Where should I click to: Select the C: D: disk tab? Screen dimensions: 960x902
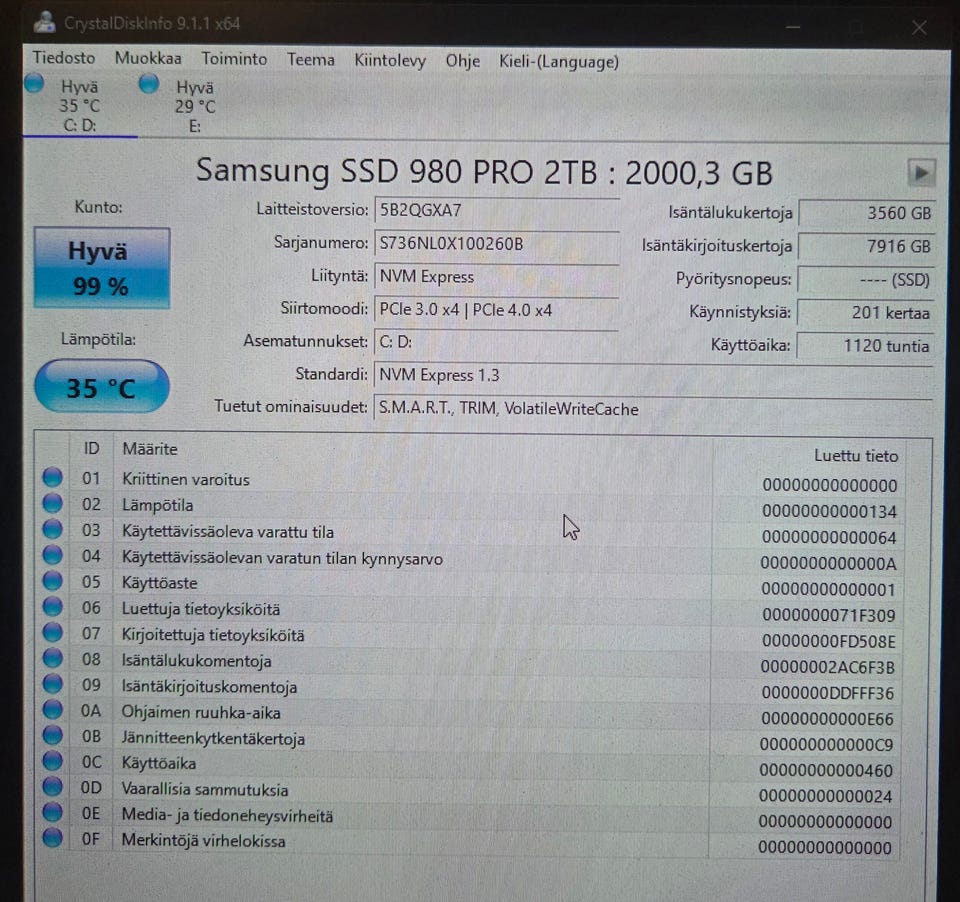point(80,105)
